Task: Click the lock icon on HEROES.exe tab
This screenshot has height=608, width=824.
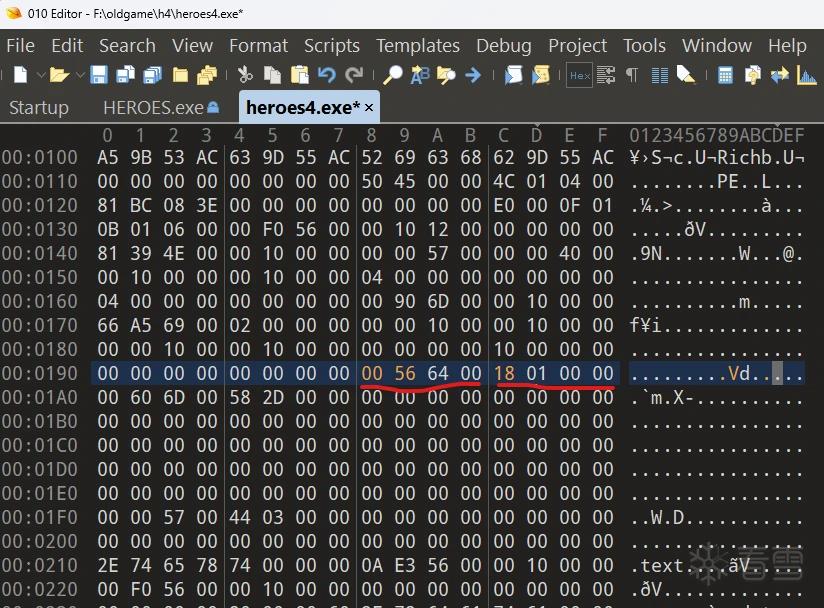Action: point(213,107)
